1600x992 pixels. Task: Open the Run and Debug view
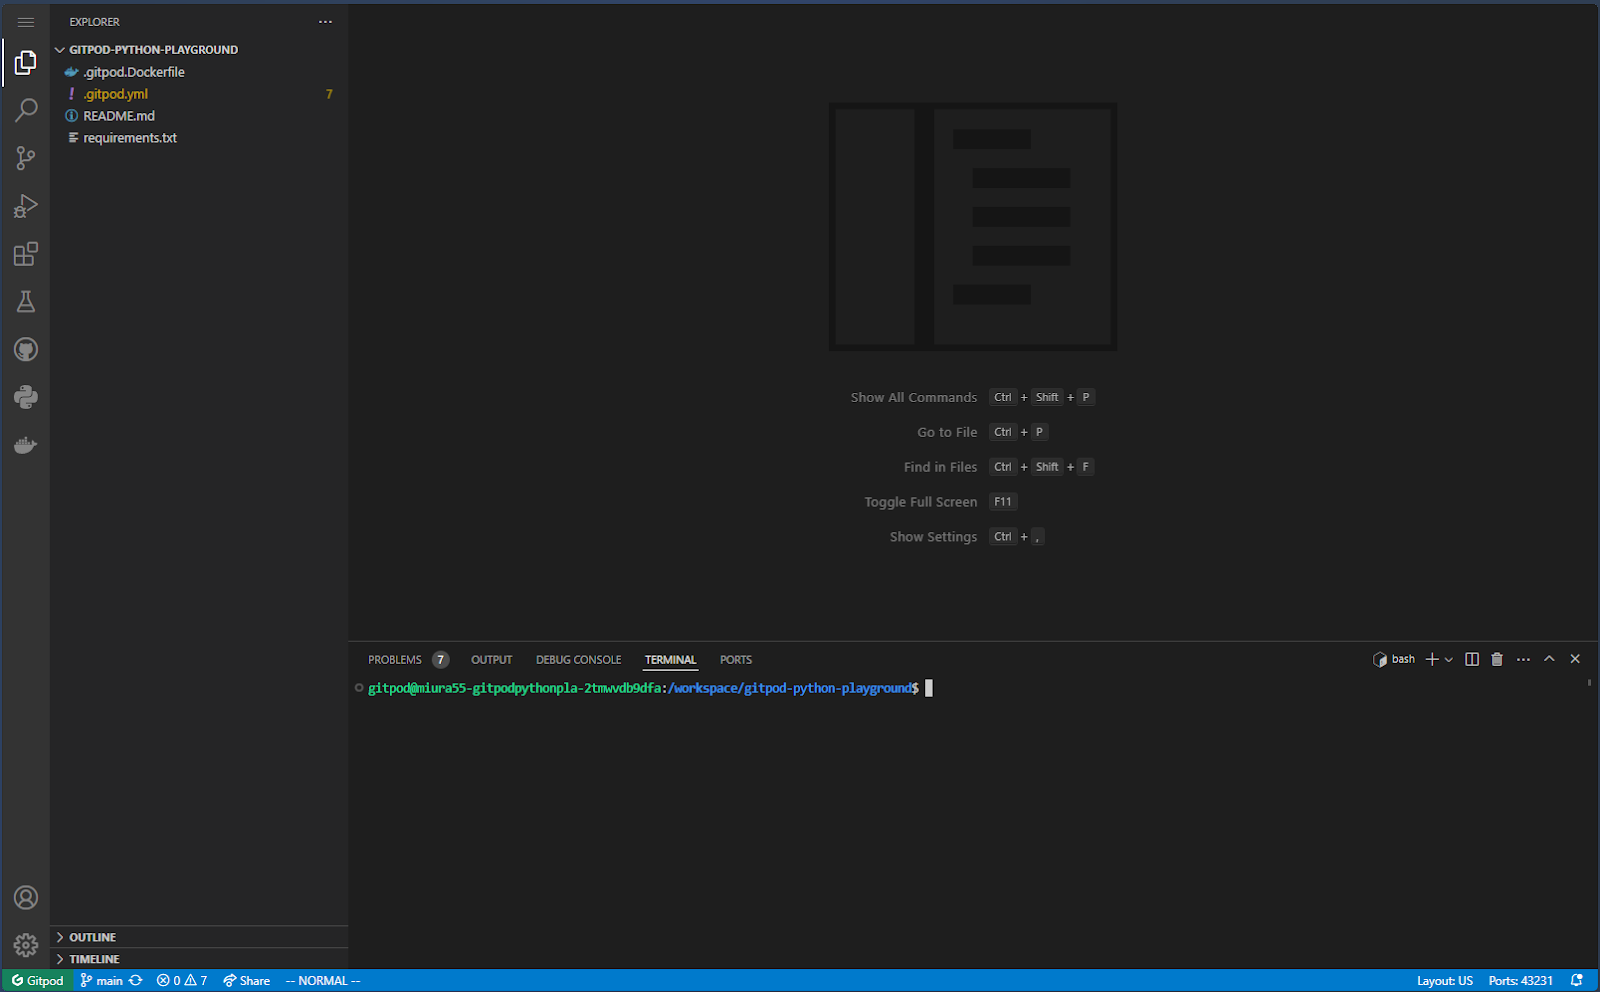(x=26, y=206)
